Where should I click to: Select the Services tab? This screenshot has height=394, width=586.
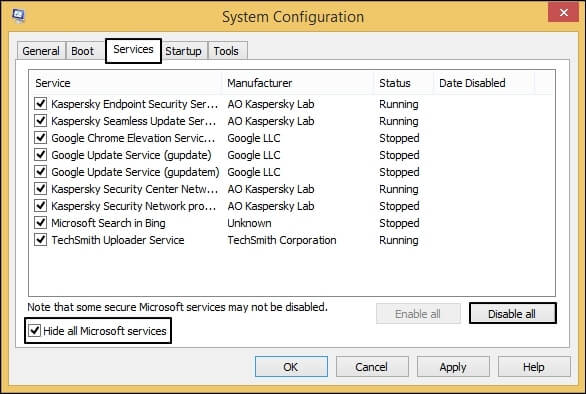tap(133, 50)
